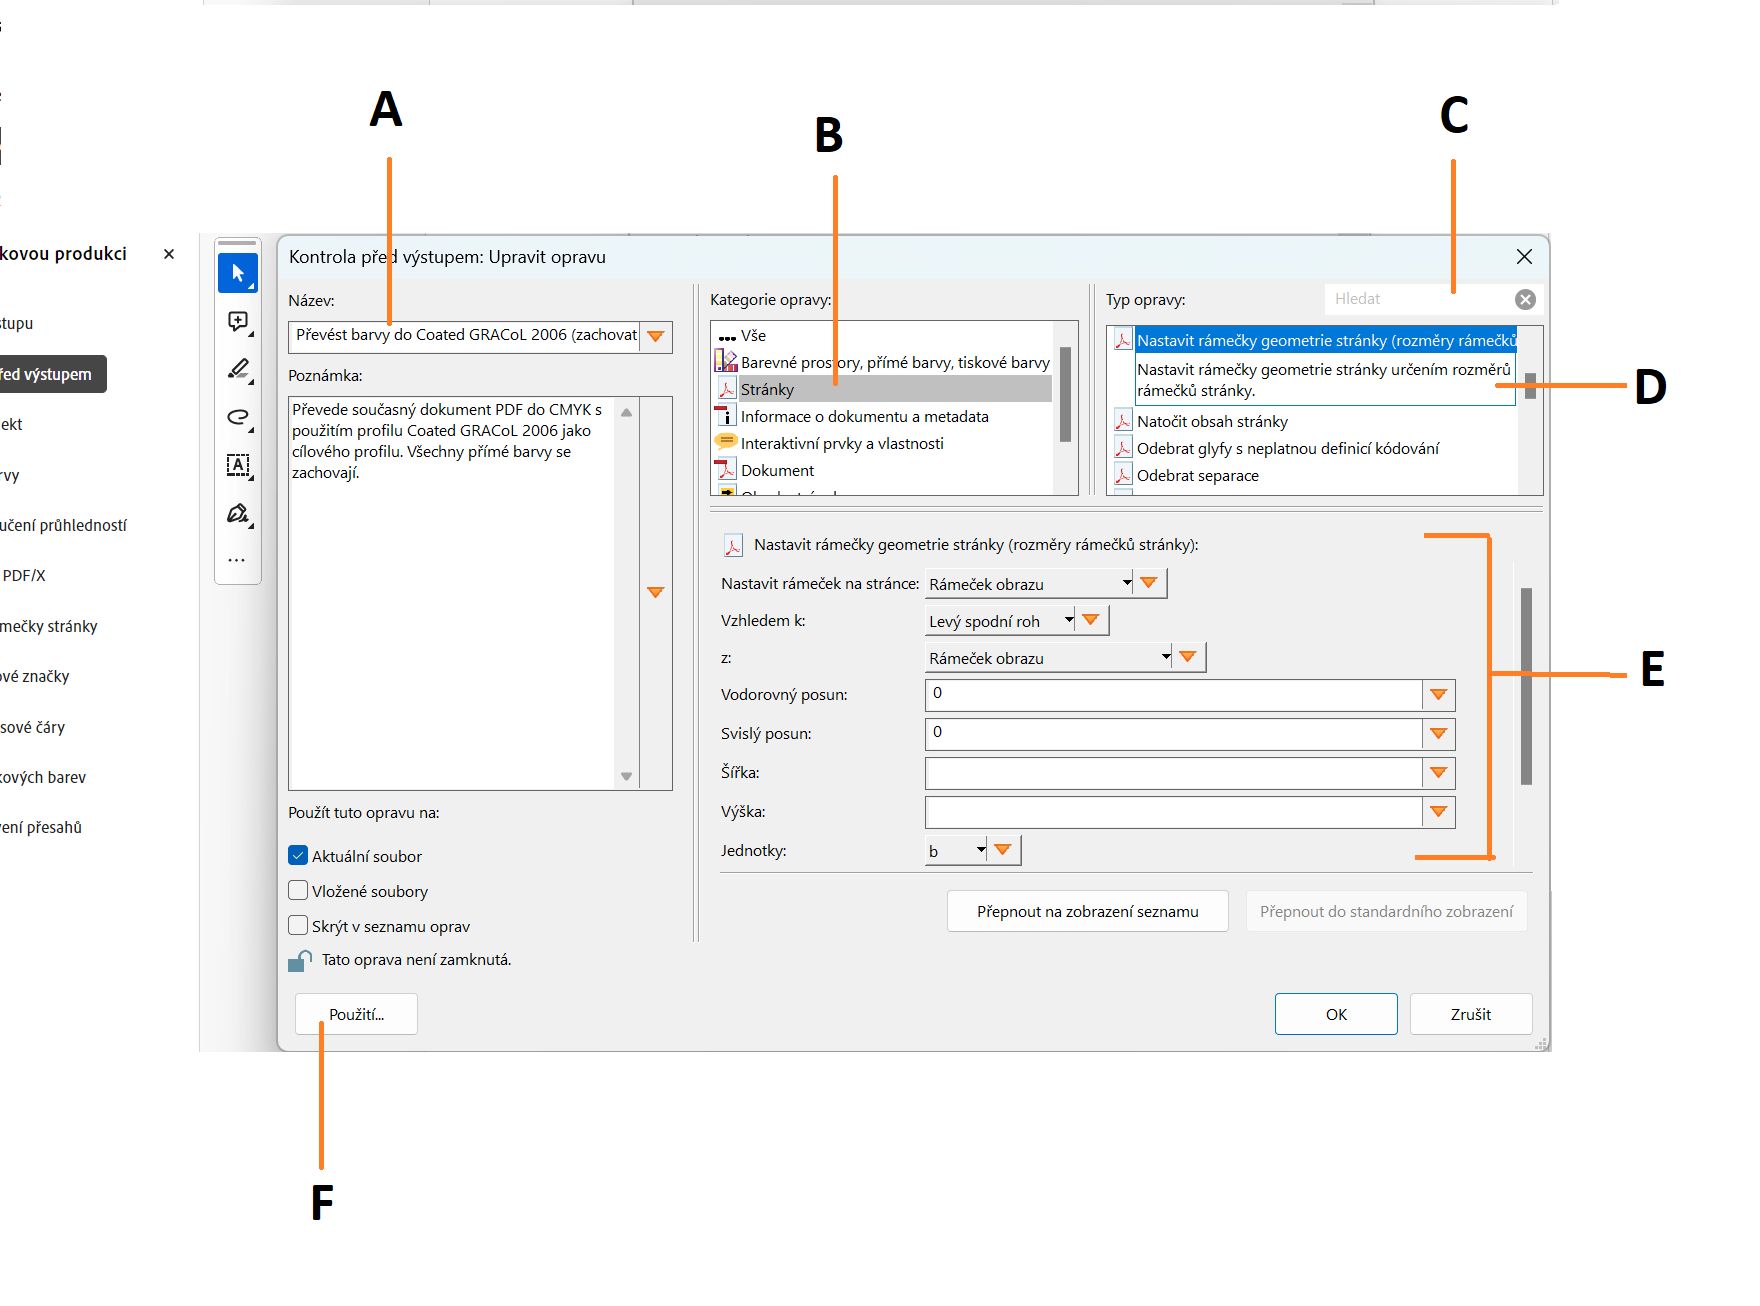The height and width of the screenshot is (1306, 1760).
Task: Select 'Natočit obsah stránky' fixup type
Action: [x=1314, y=422]
